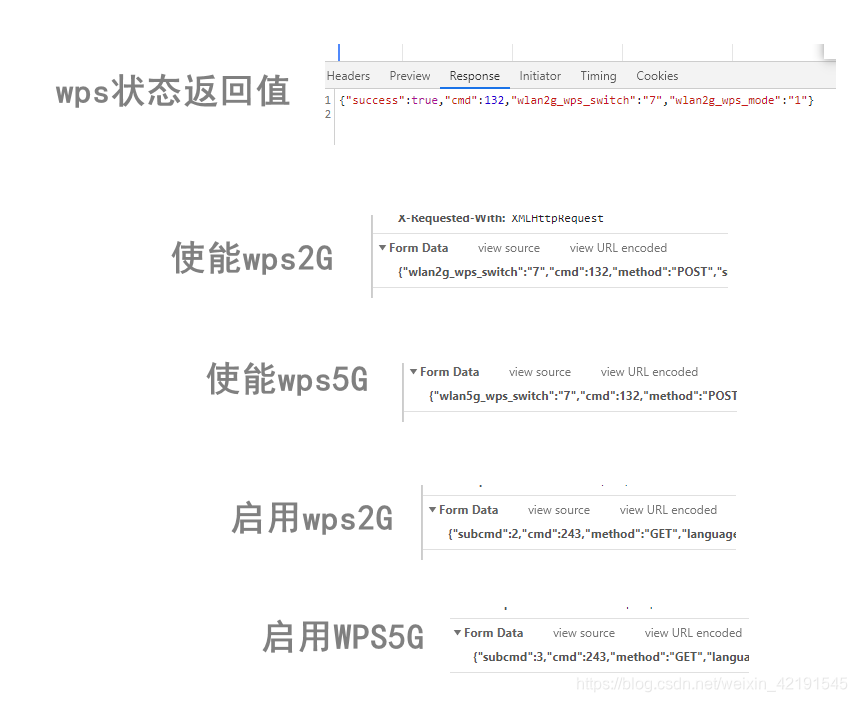Click view URL encoded for 启用wps2G
Viewport: 857px width, 702px height.
[x=668, y=509]
